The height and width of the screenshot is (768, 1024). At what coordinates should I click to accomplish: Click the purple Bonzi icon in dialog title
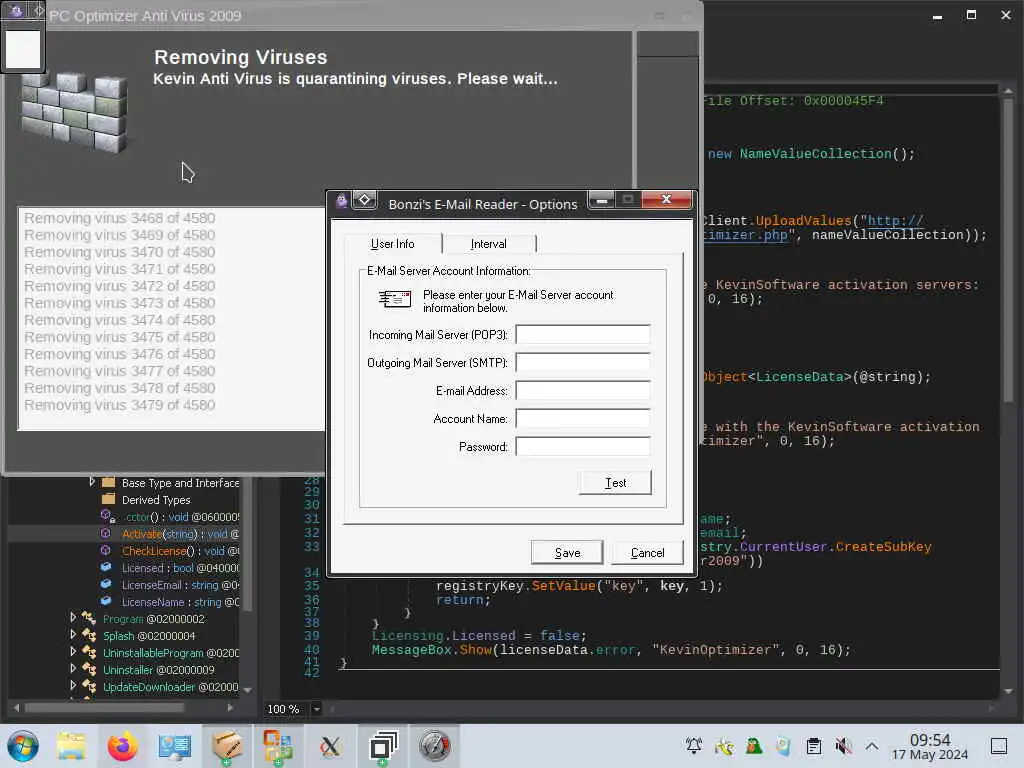tap(342, 200)
